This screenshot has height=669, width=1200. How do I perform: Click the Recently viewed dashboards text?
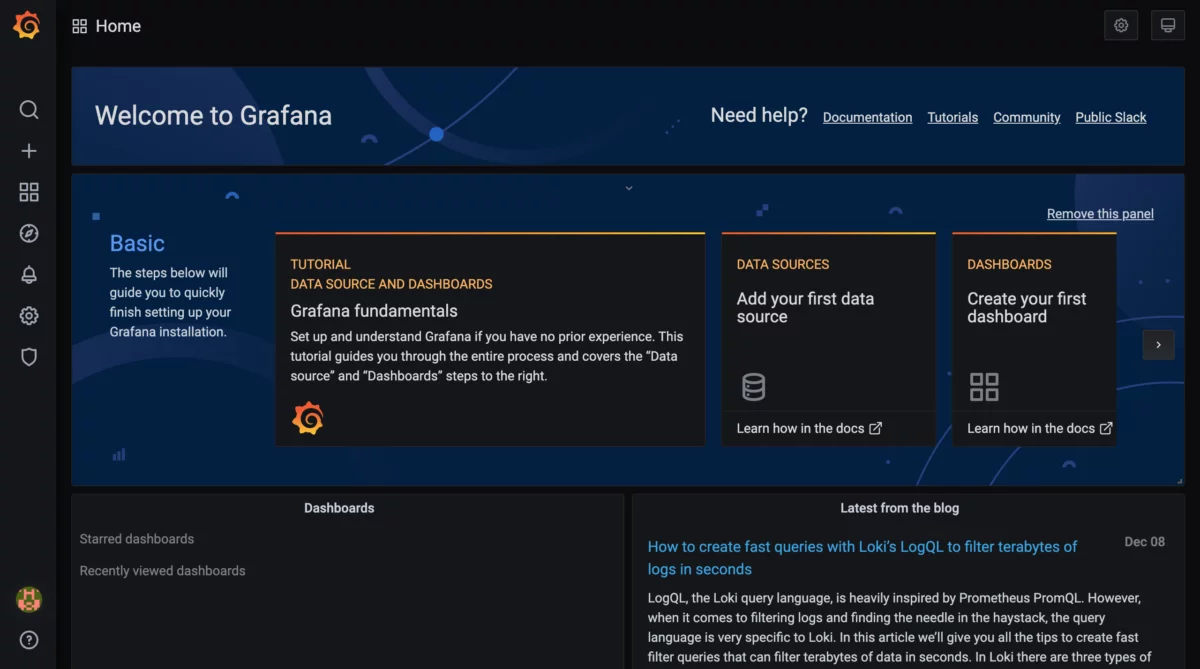tap(162, 571)
